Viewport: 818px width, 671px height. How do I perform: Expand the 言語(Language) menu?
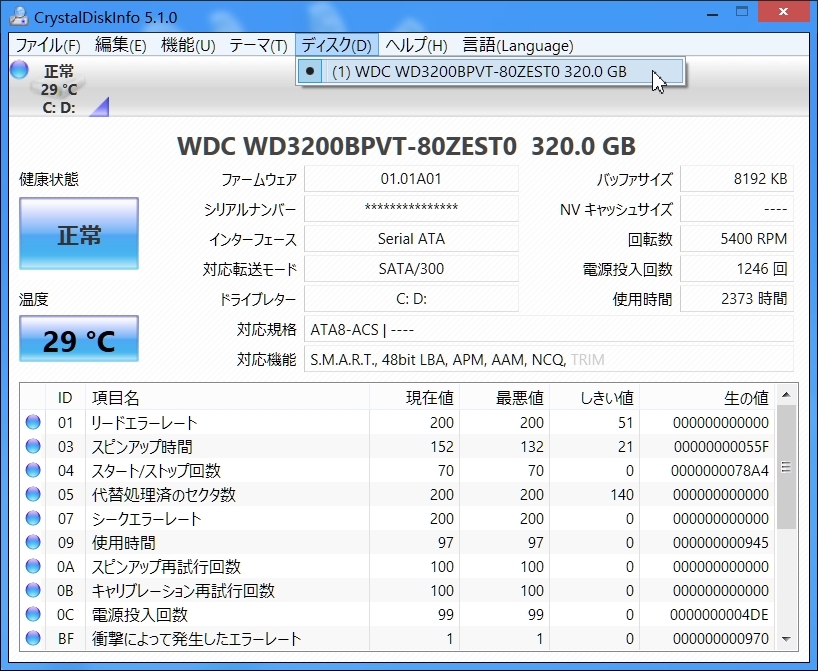[x=517, y=45]
